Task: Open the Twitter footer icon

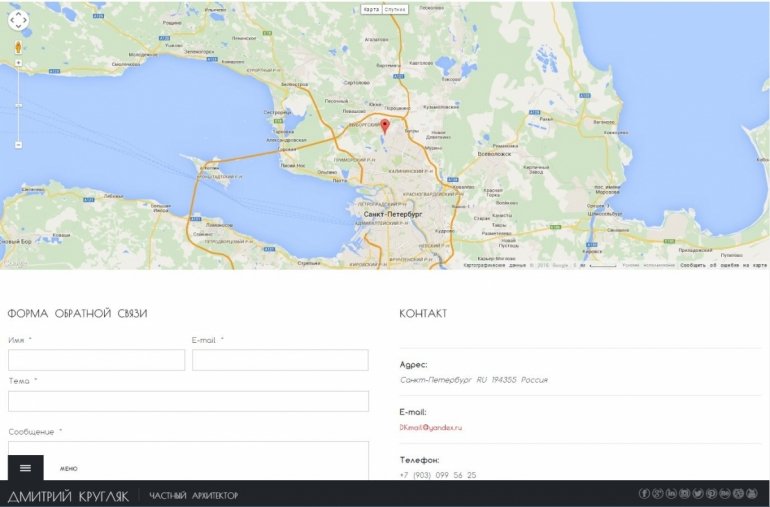Action: [x=698, y=494]
